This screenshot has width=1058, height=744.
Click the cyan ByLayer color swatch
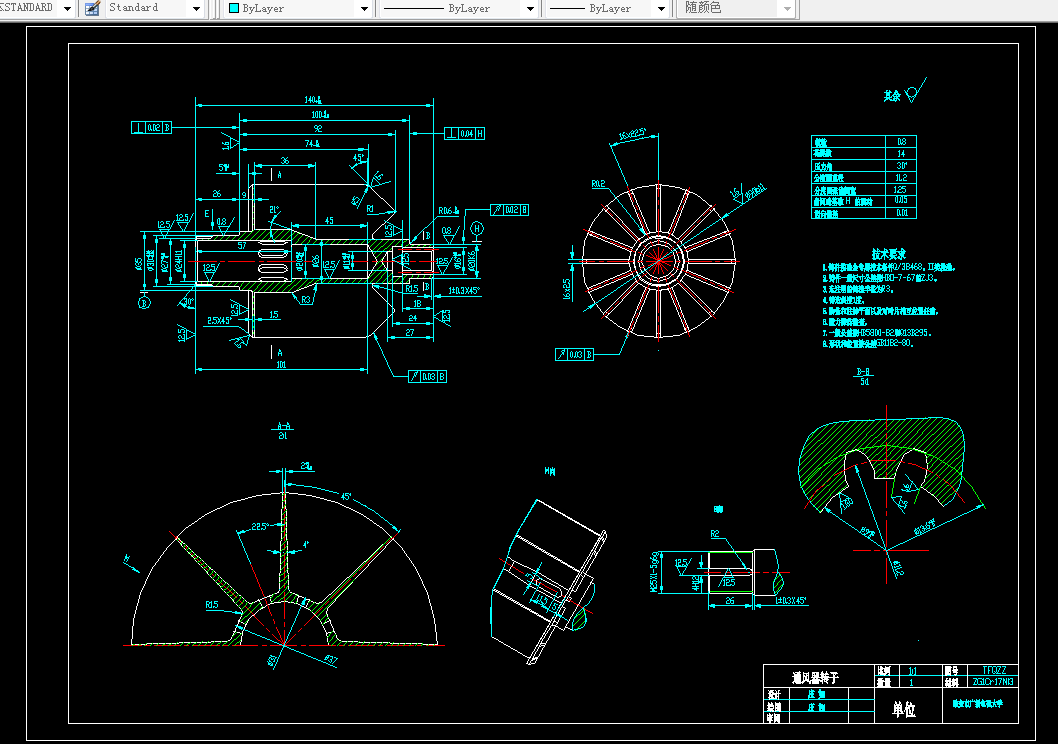pos(234,8)
